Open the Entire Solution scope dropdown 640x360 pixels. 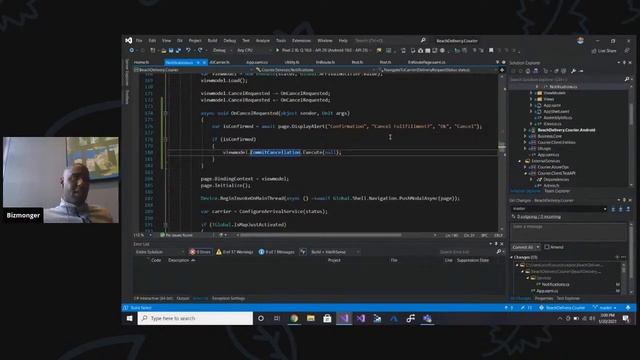click(x=160, y=252)
